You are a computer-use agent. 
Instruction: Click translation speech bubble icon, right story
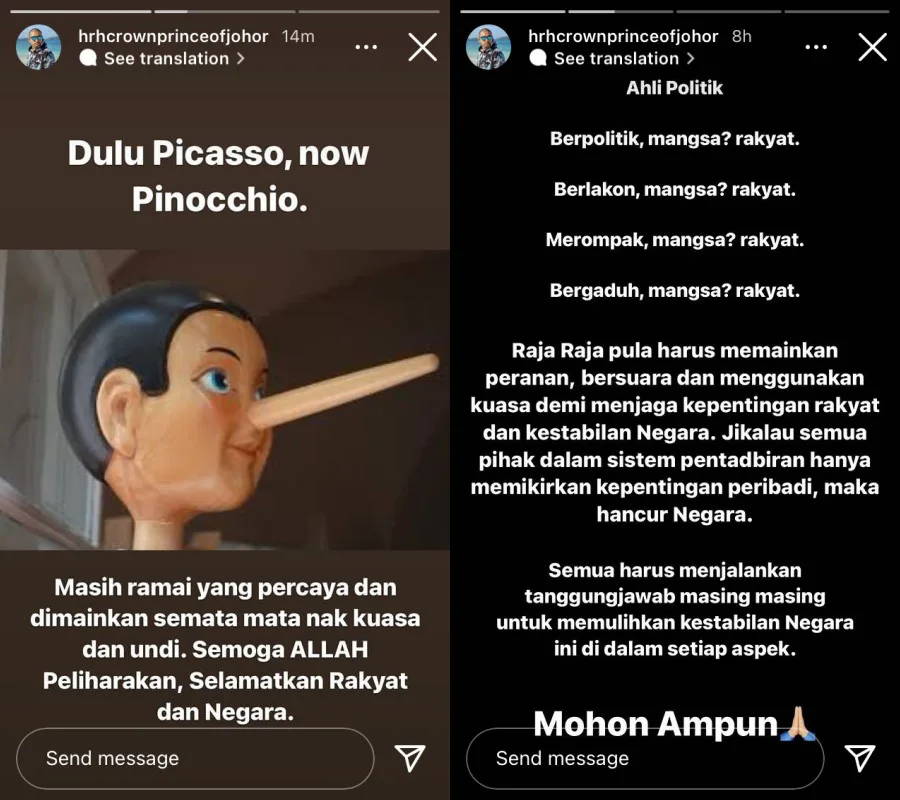click(x=538, y=59)
